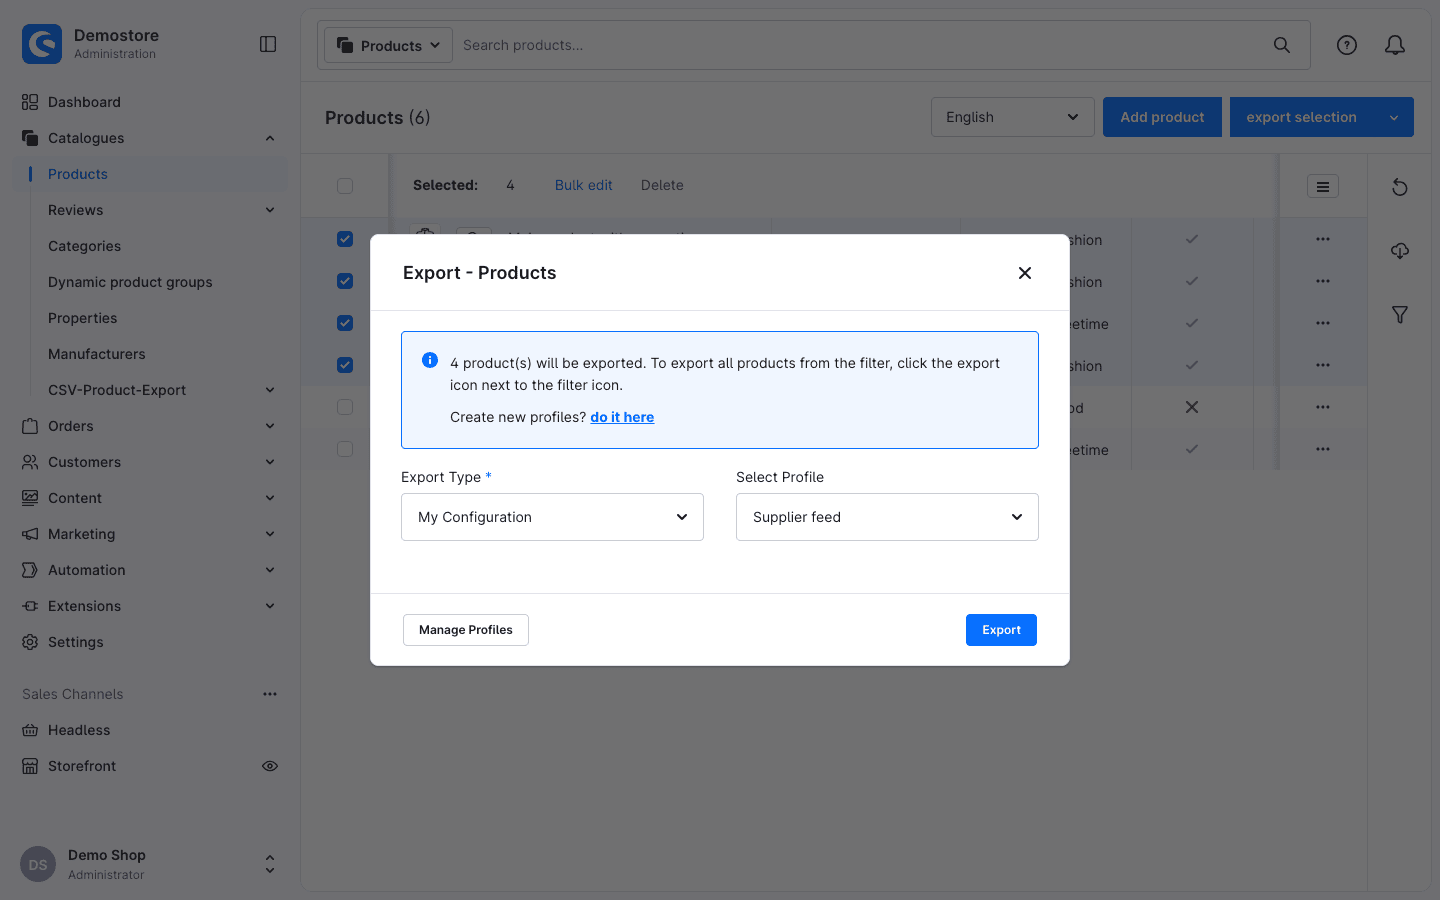This screenshot has width=1440, height=900.
Task: Open the Storefront sales channel
Action: (x=82, y=766)
